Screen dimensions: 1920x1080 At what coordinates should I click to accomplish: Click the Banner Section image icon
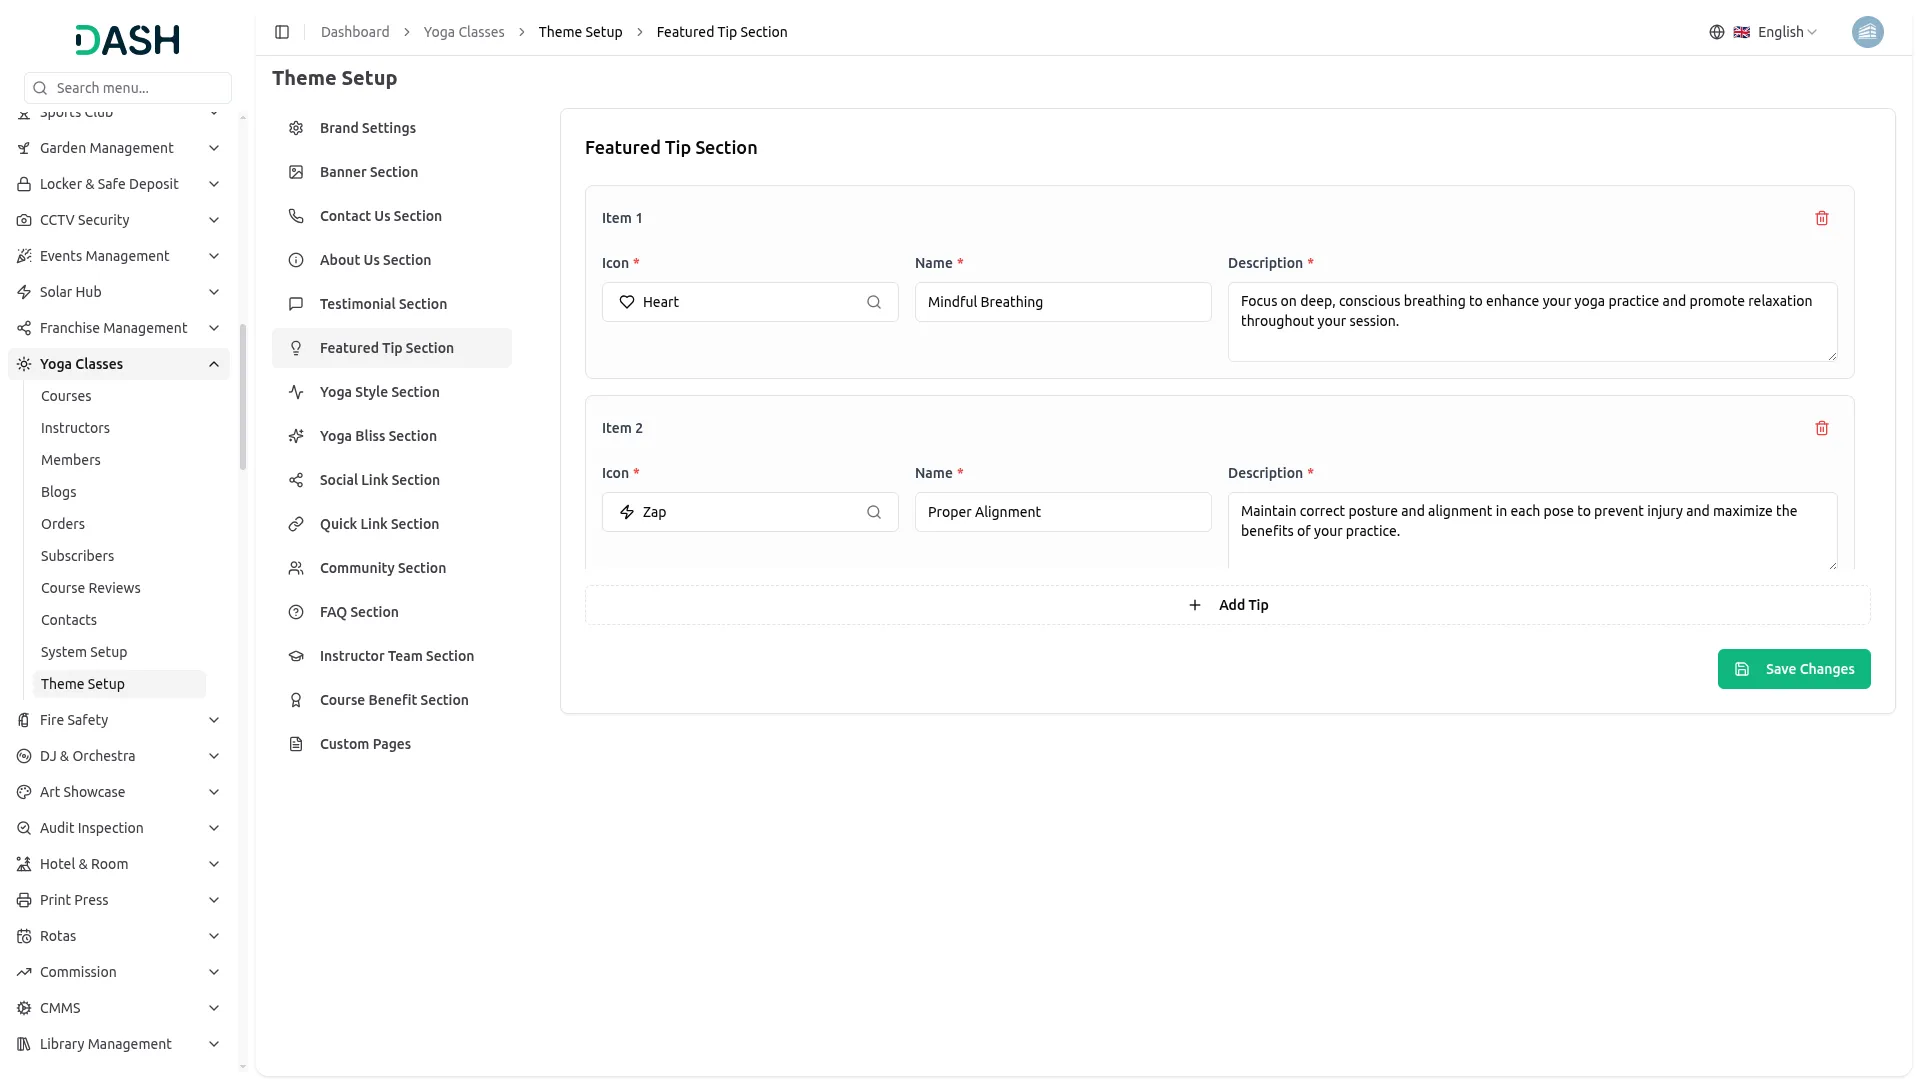pos(296,172)
